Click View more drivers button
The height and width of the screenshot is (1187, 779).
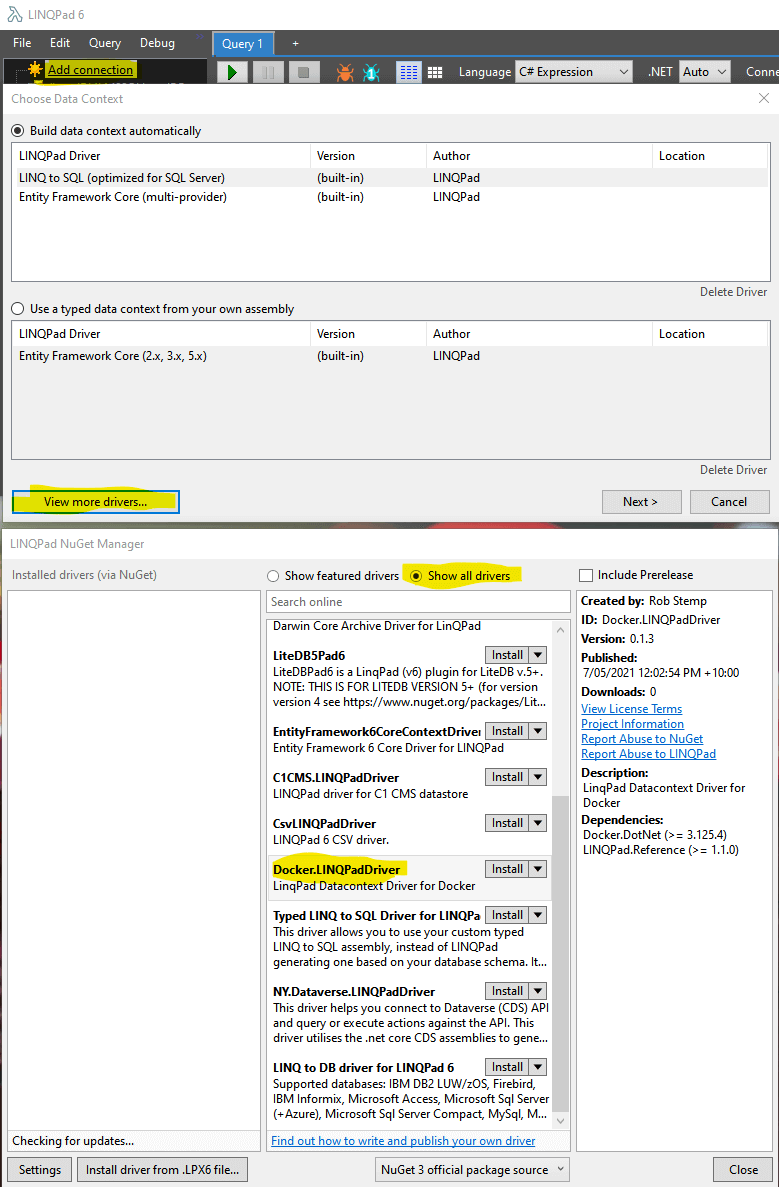tap(95, 502)
